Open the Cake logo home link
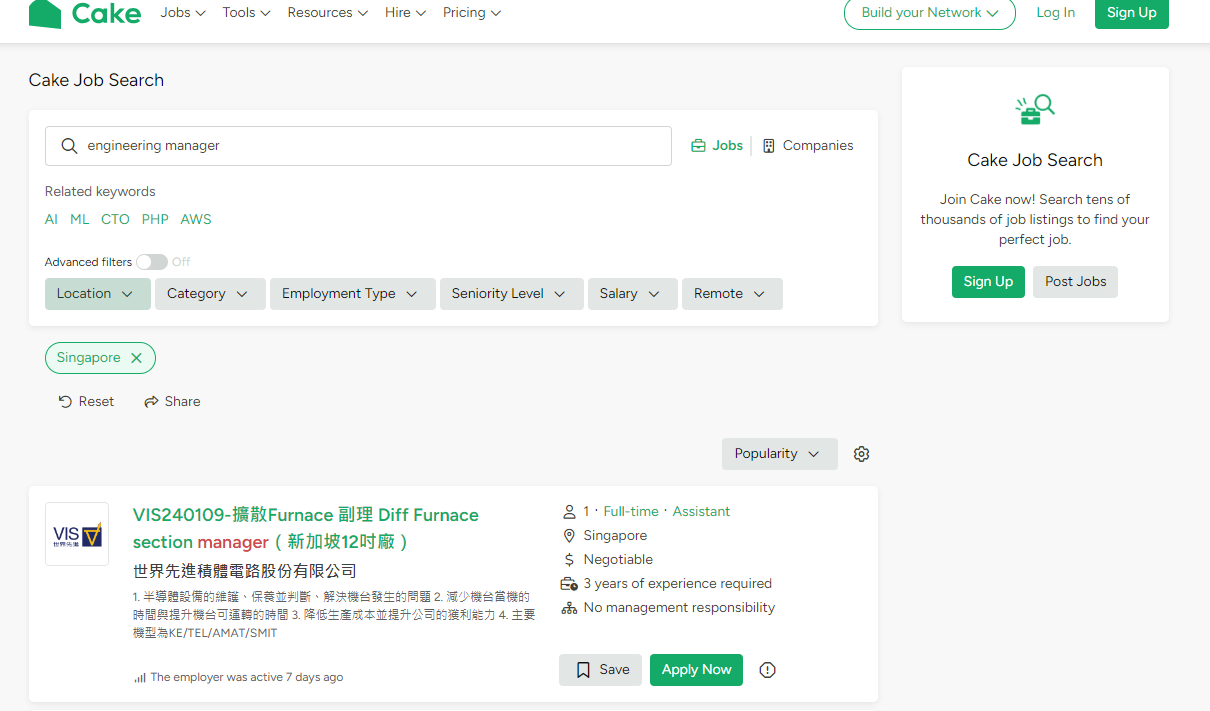This screenshot has width=1210, height=711. pyautogui.click(x=85, y=13)
